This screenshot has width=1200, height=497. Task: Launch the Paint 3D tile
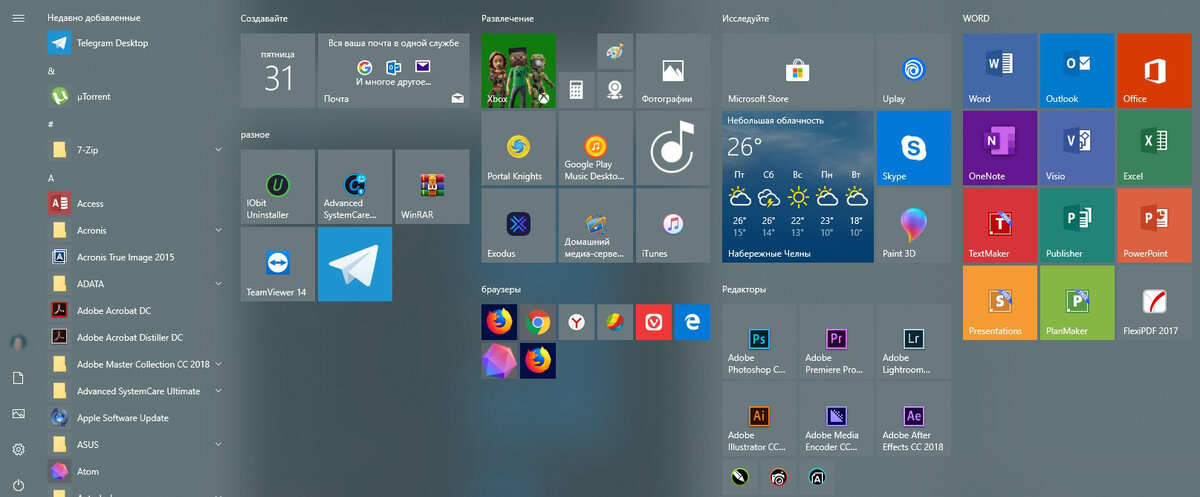coord(913,225)
